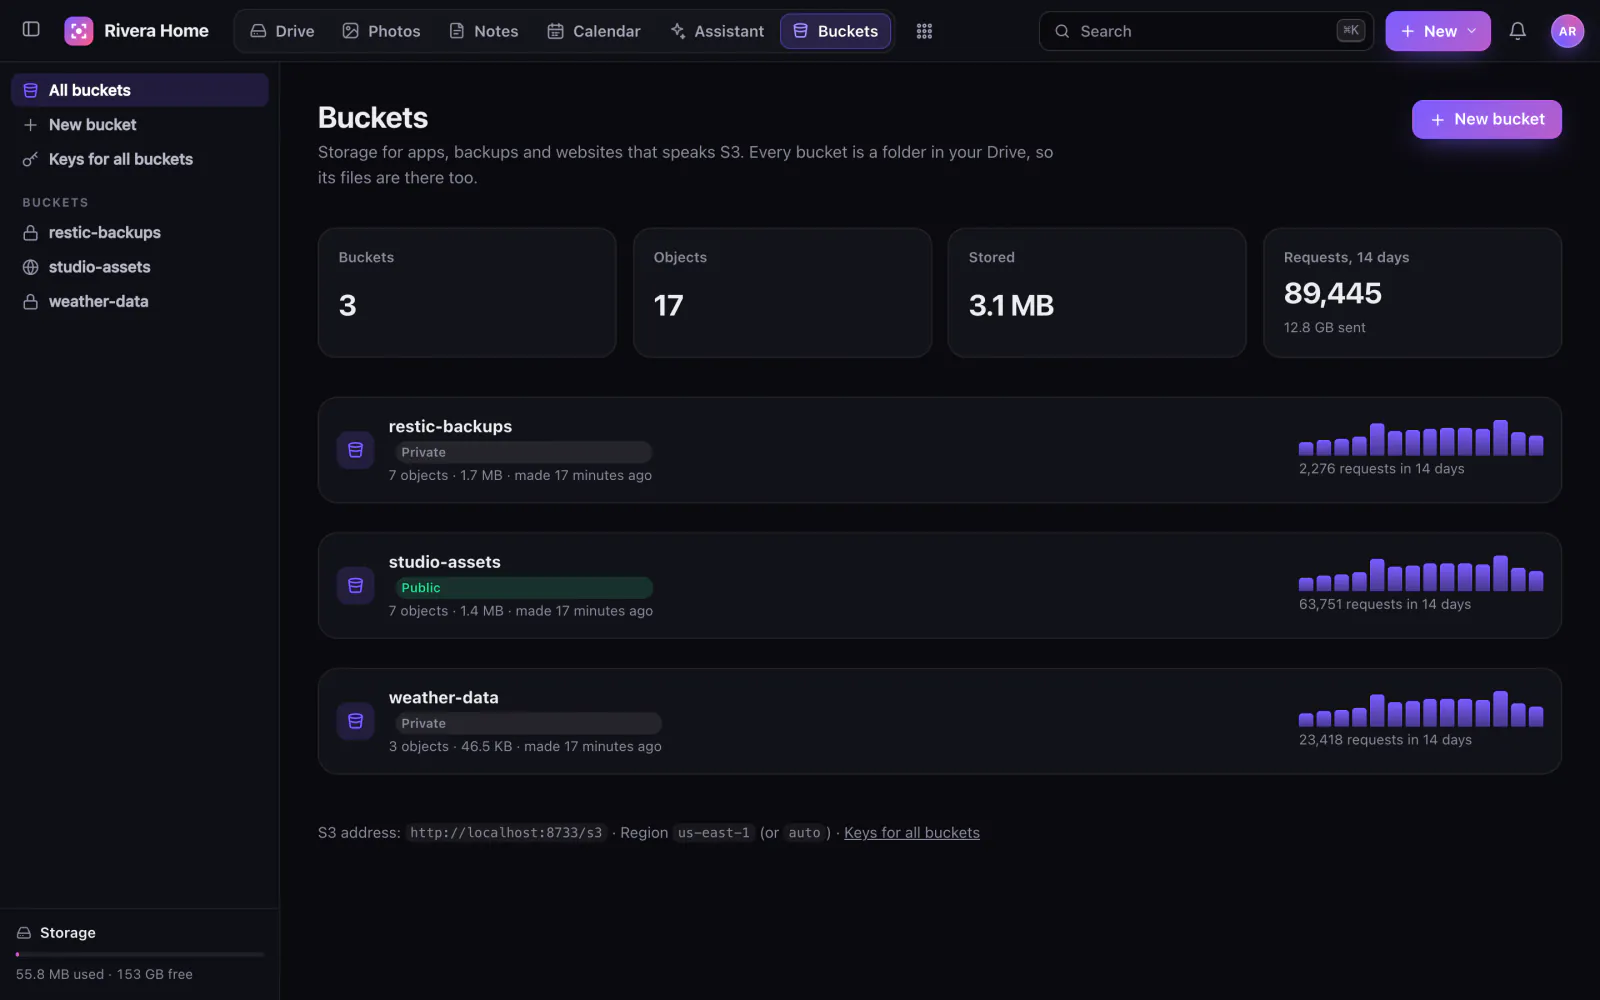Open the AR profile avatar
Viewport: 1600px width, 1000px height.
[1567, 31]
